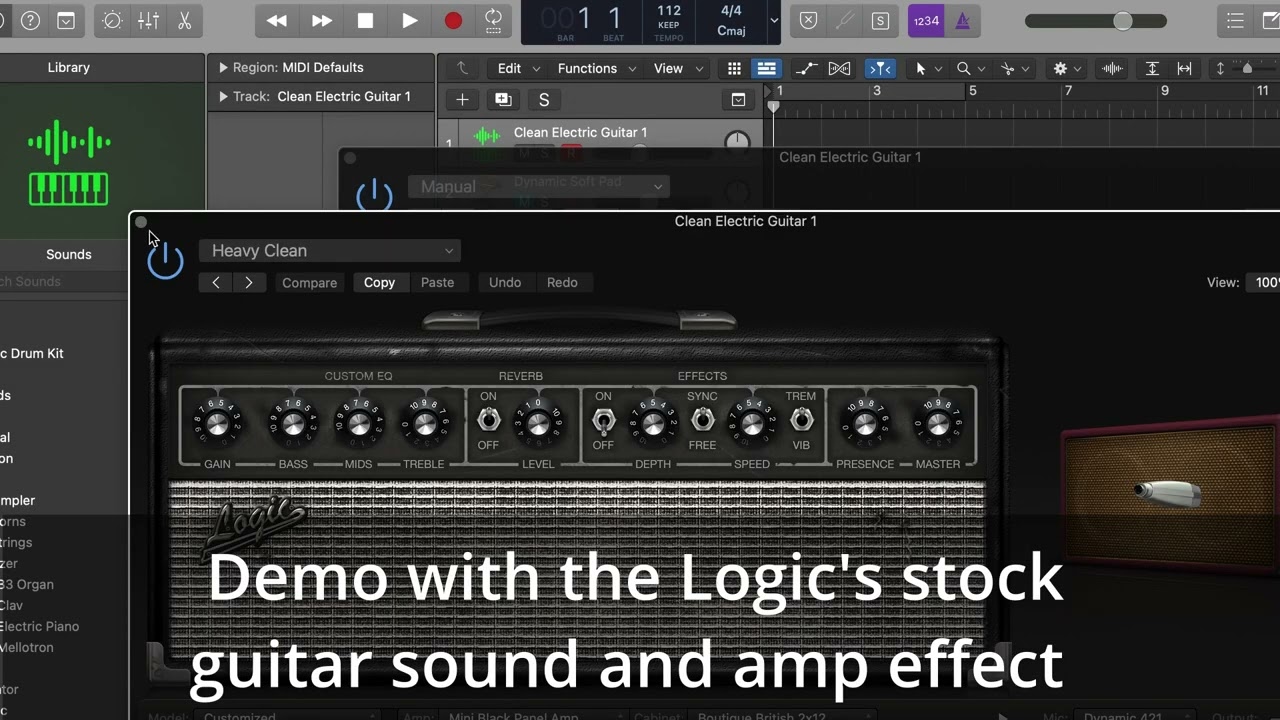Open the Editors scissors icon

pyautogui.click(x=184, y=20)
